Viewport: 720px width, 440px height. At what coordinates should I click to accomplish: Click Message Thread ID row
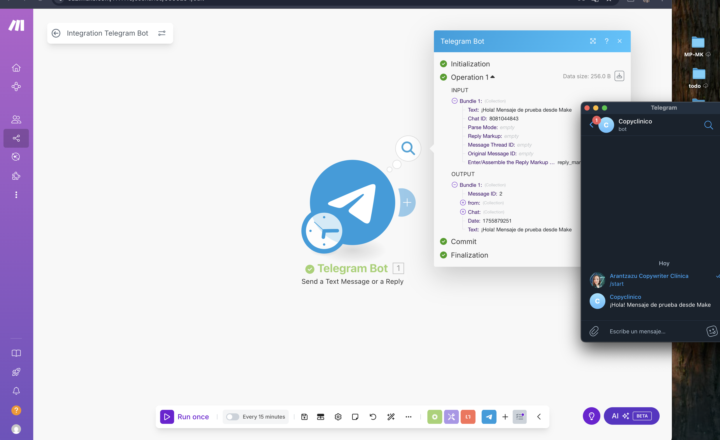tap(500, 145)
